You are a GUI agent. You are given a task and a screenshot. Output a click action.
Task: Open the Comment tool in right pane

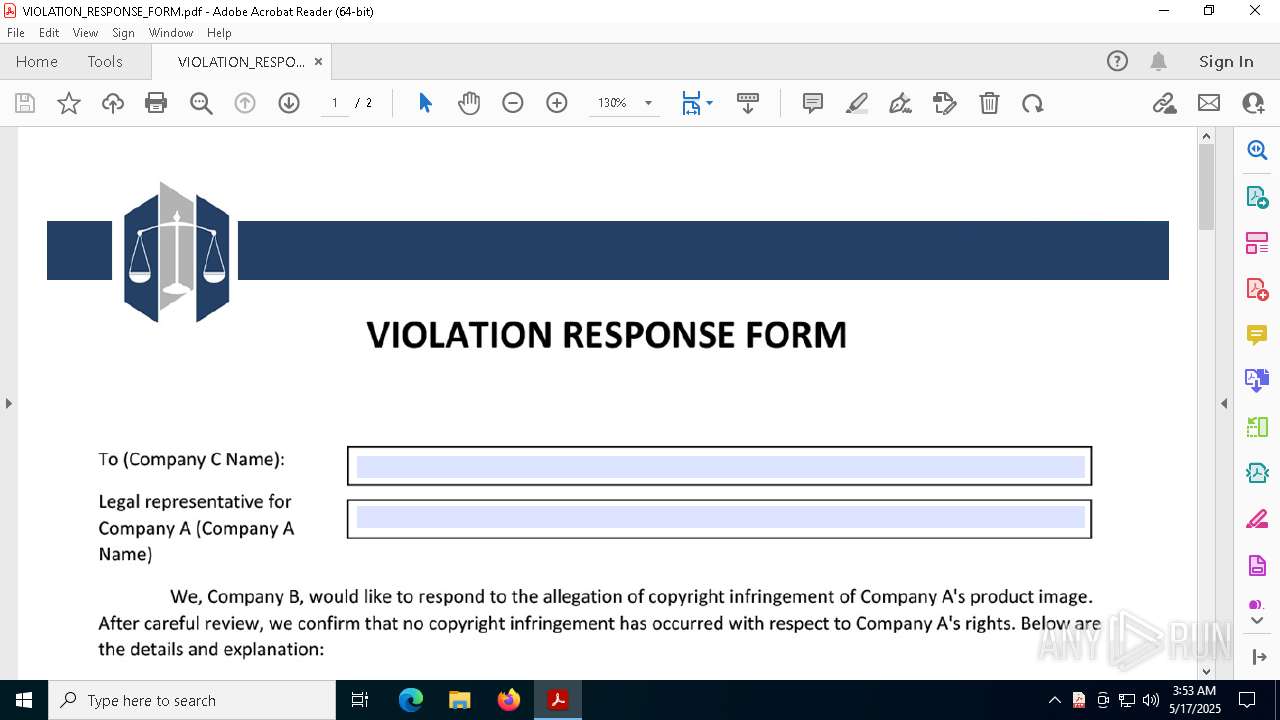click(x=1257, y=335)
